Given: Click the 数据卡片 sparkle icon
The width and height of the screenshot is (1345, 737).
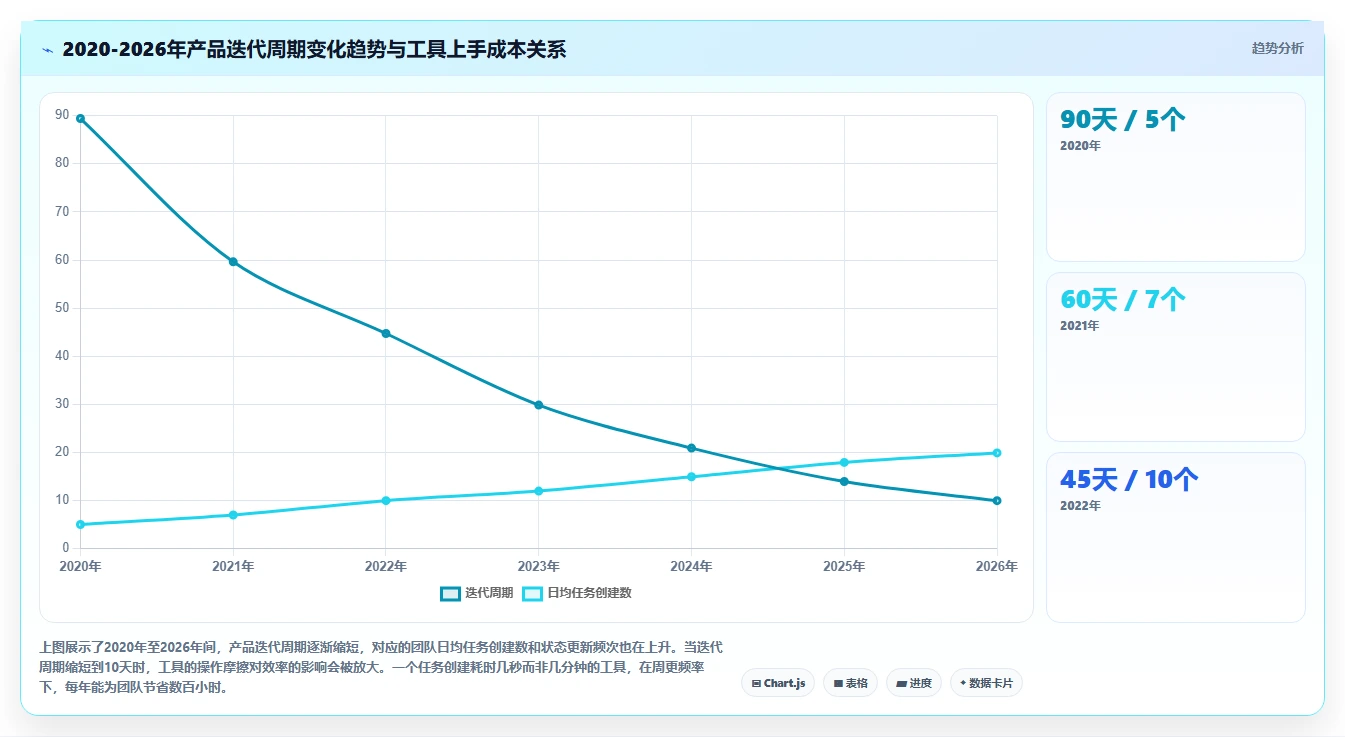Looking at the screenshot, I should (963, 683).
